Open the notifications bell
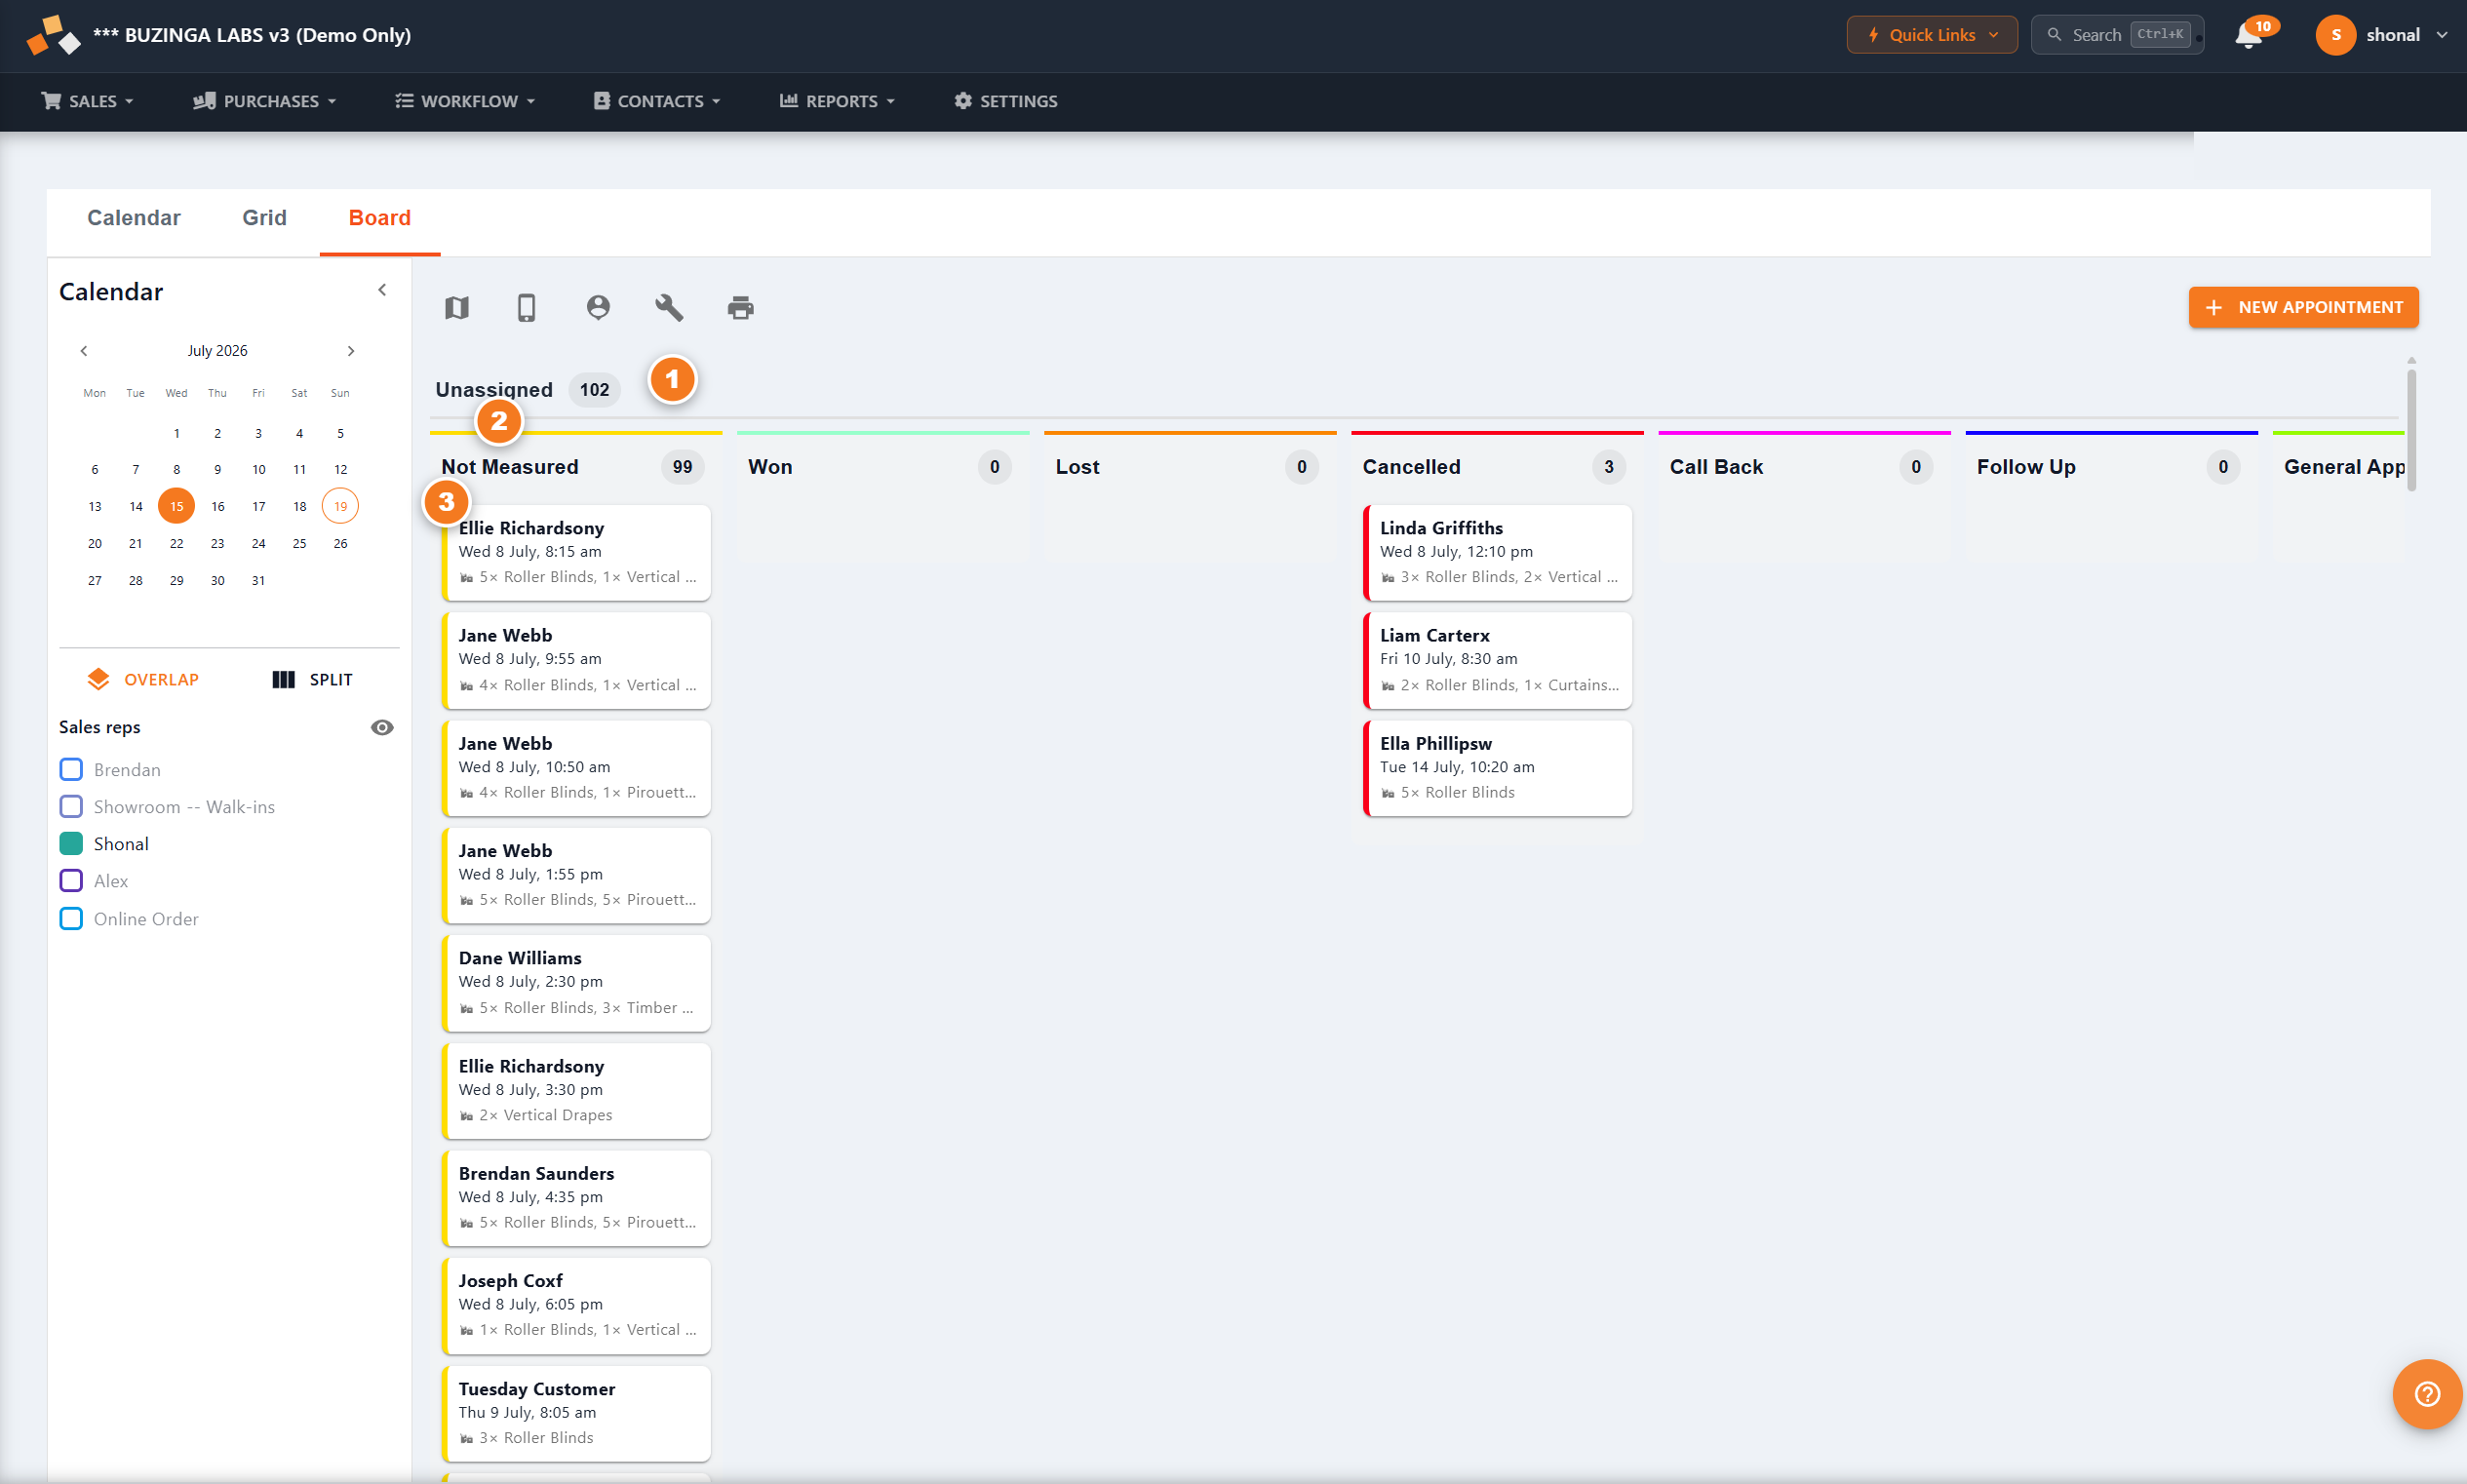 2248,35
